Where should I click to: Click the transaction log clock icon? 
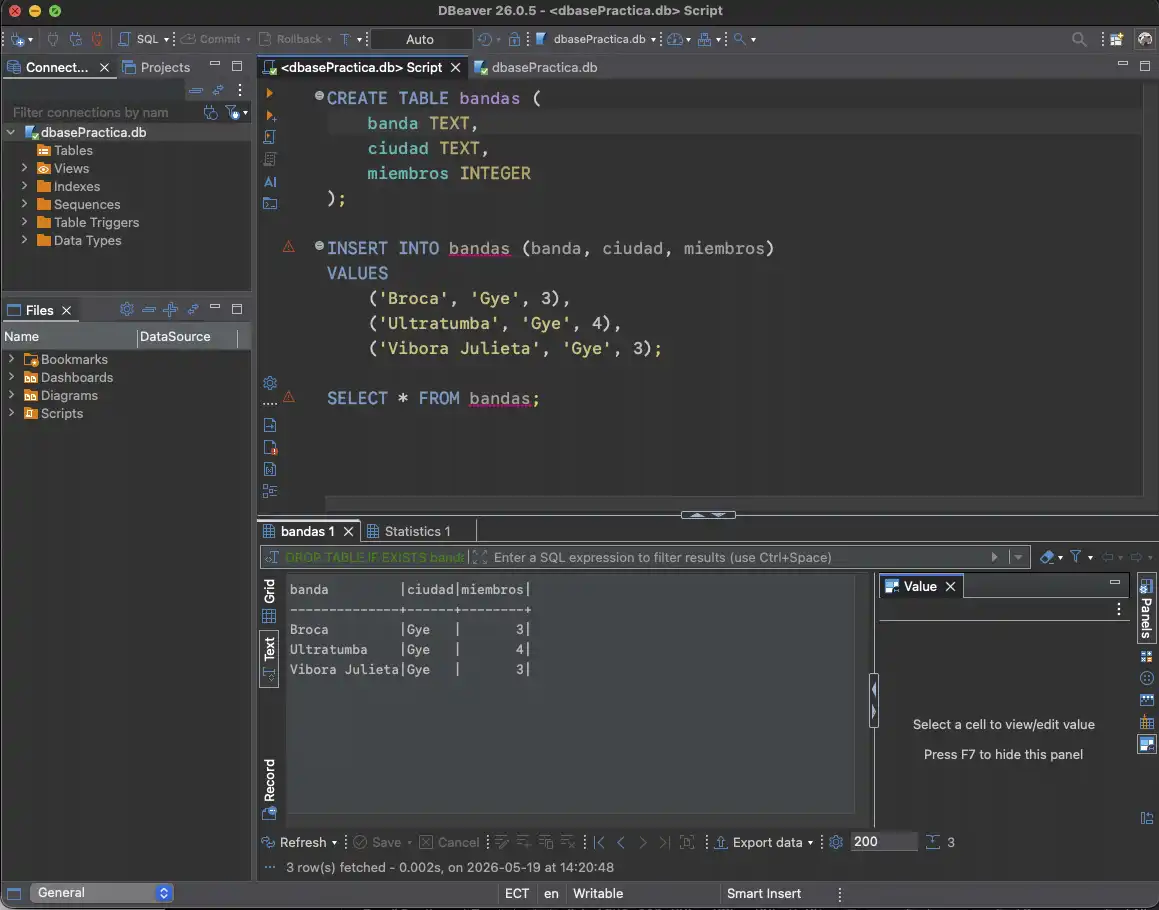pos(485,39)
